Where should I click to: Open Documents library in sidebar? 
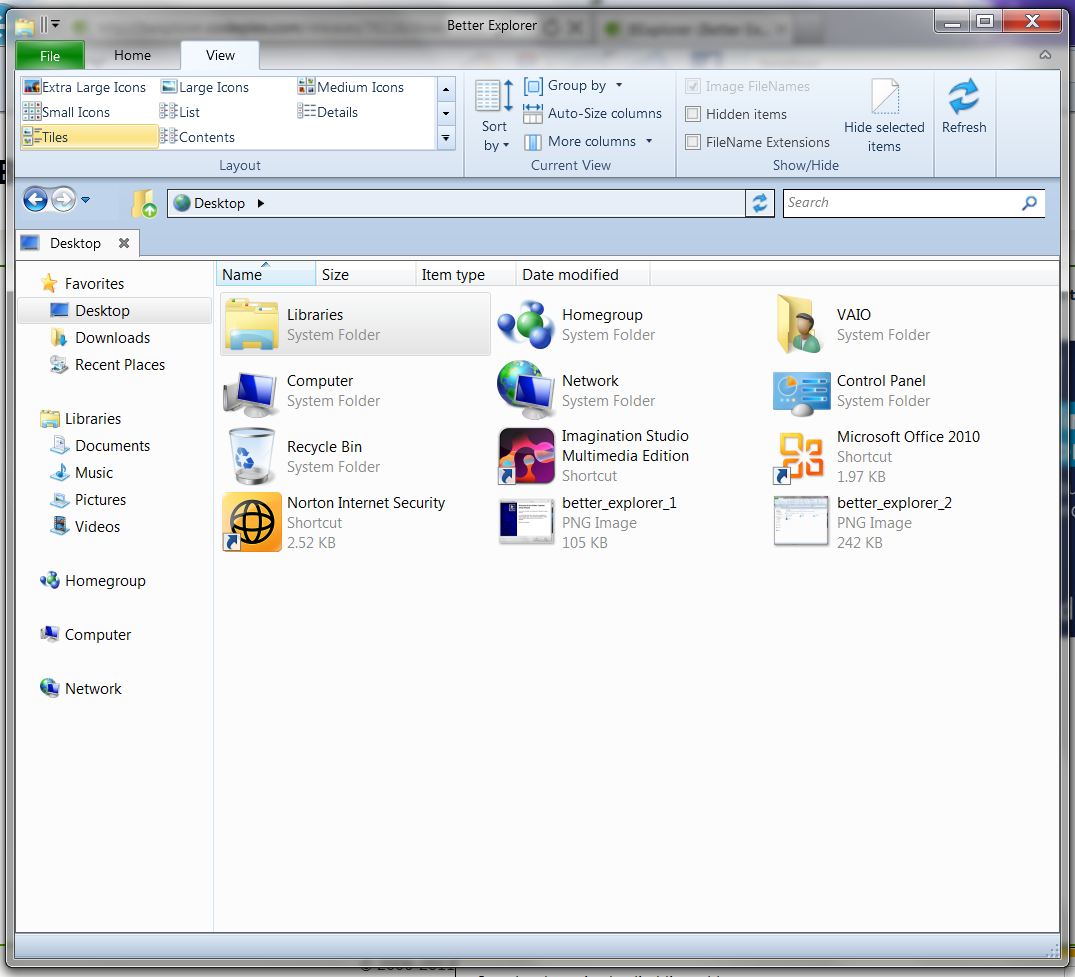(x=99, y=446)
